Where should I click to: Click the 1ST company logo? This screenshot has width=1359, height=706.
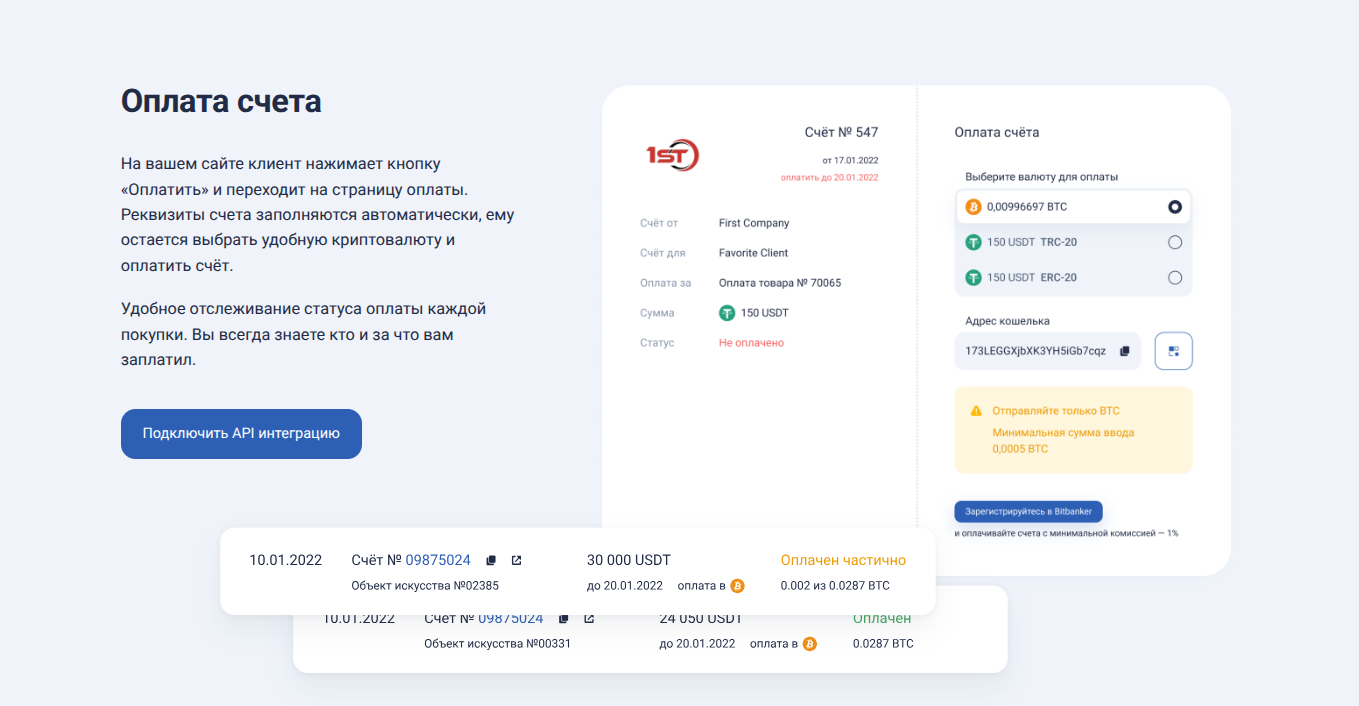pos(672,155)
